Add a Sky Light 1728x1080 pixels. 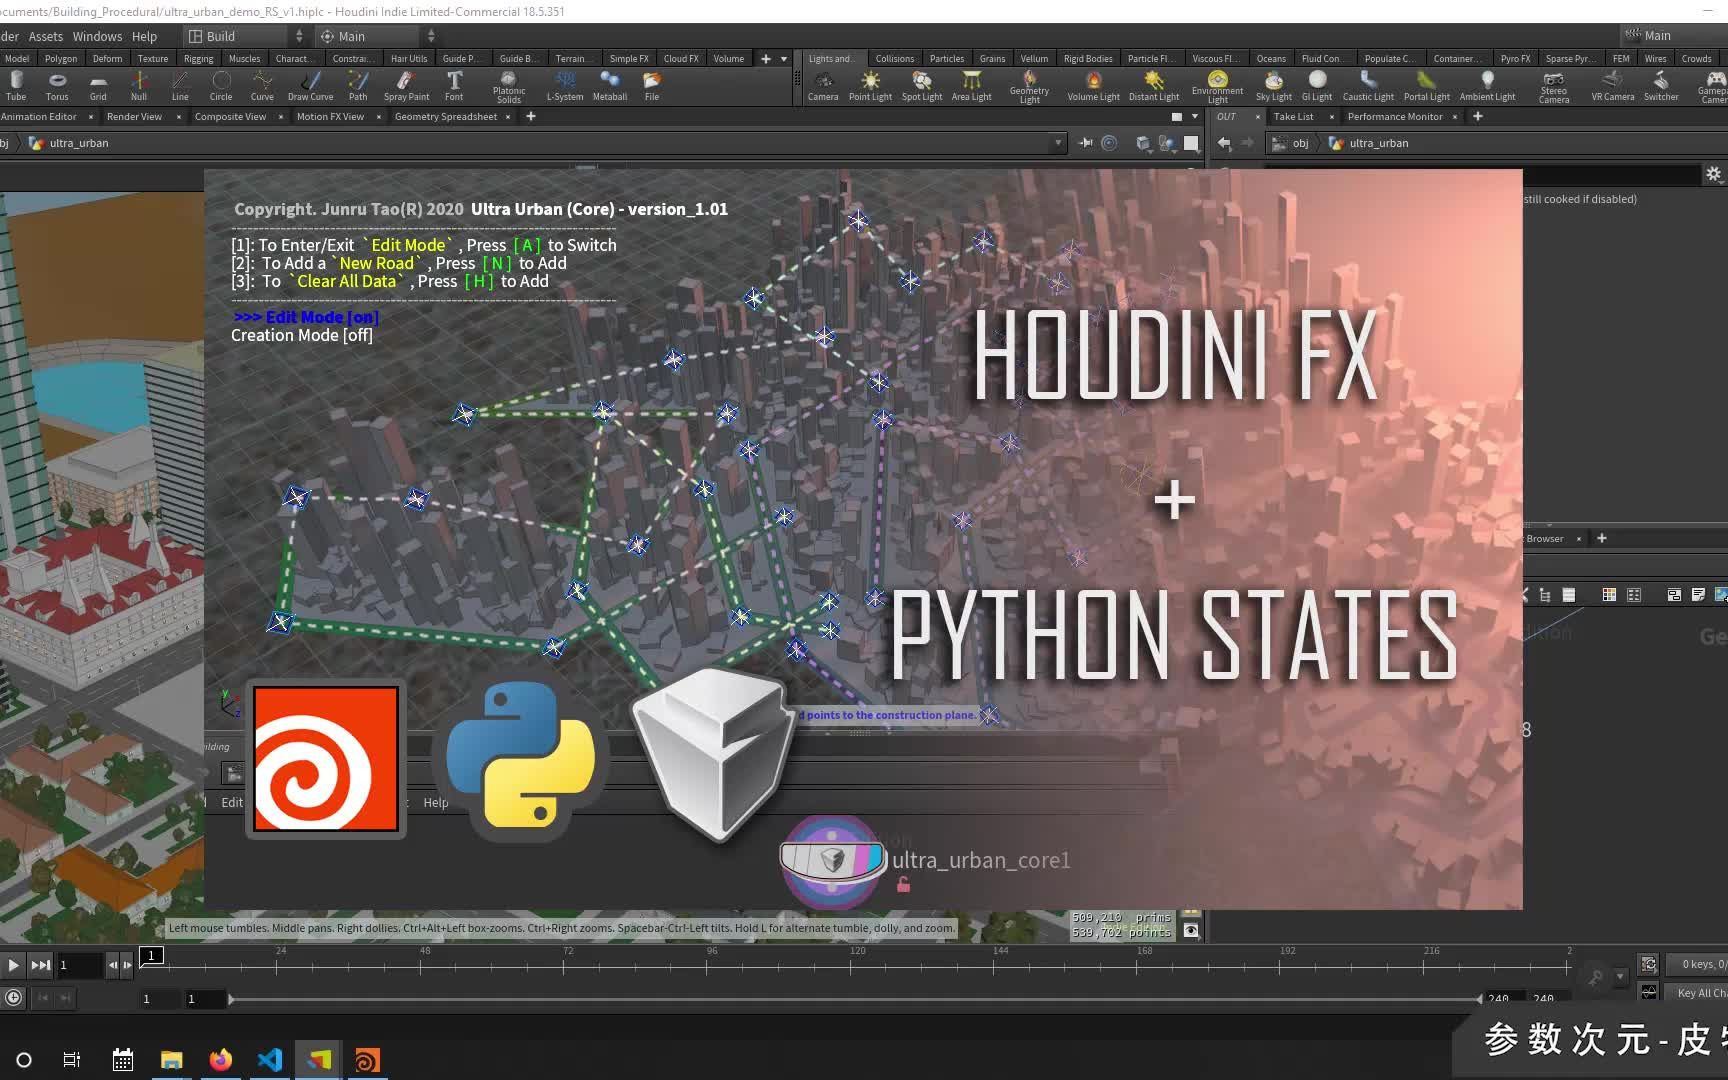pyautogui.click(x=1274, y=86)
